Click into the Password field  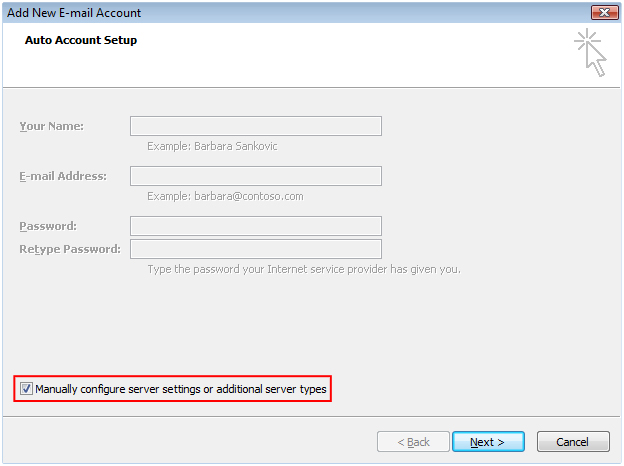pyautogui.click(x=256, y=226)
